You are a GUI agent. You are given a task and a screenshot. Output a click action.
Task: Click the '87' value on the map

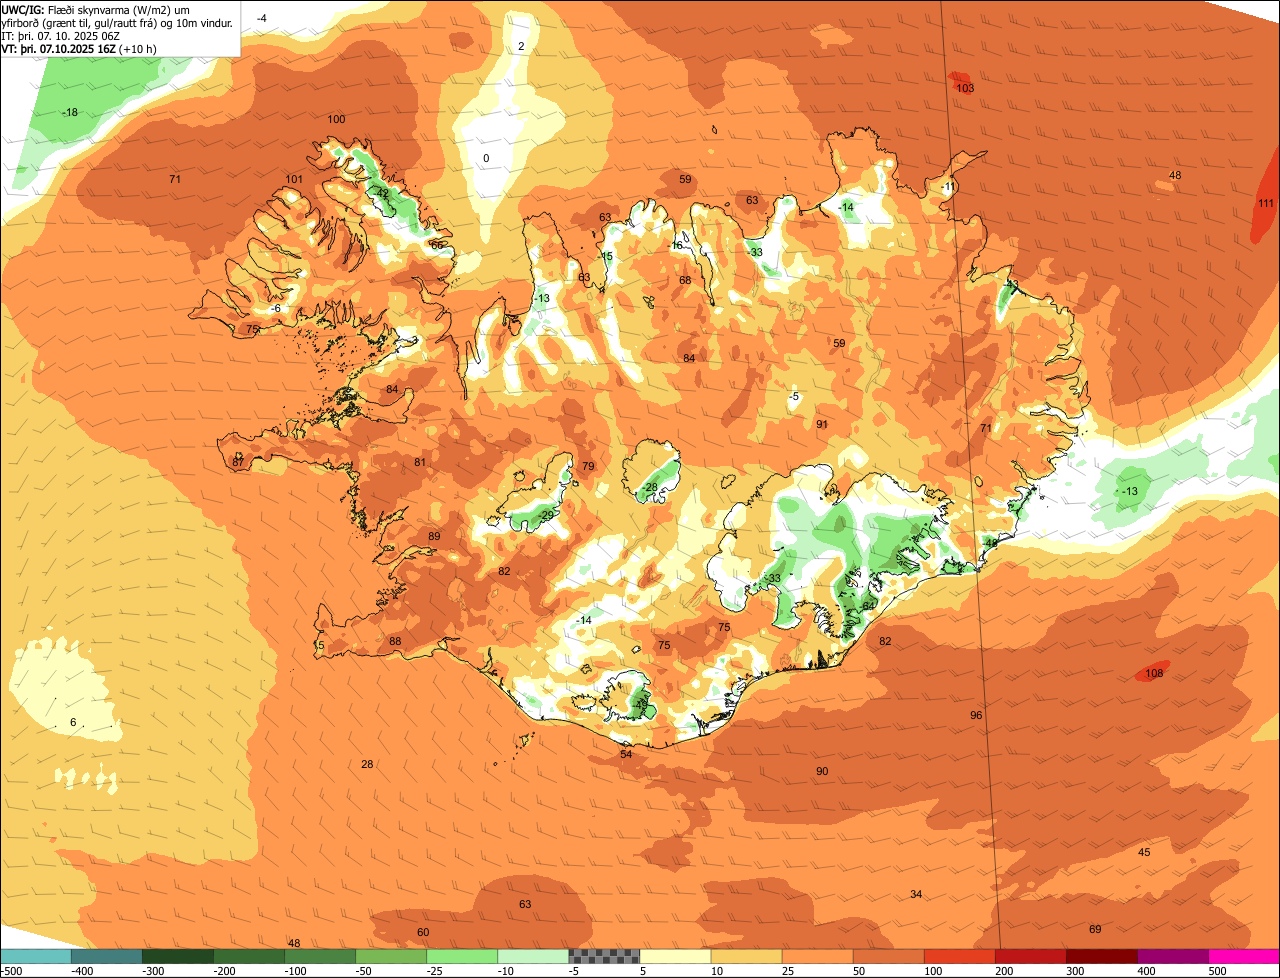click(x=238, y=462)
